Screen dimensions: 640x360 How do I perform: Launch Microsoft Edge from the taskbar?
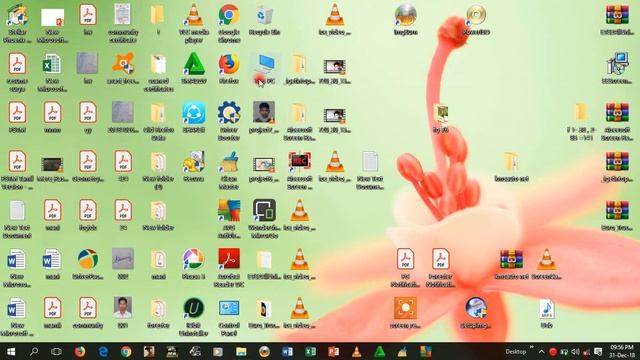coord(103,351)
